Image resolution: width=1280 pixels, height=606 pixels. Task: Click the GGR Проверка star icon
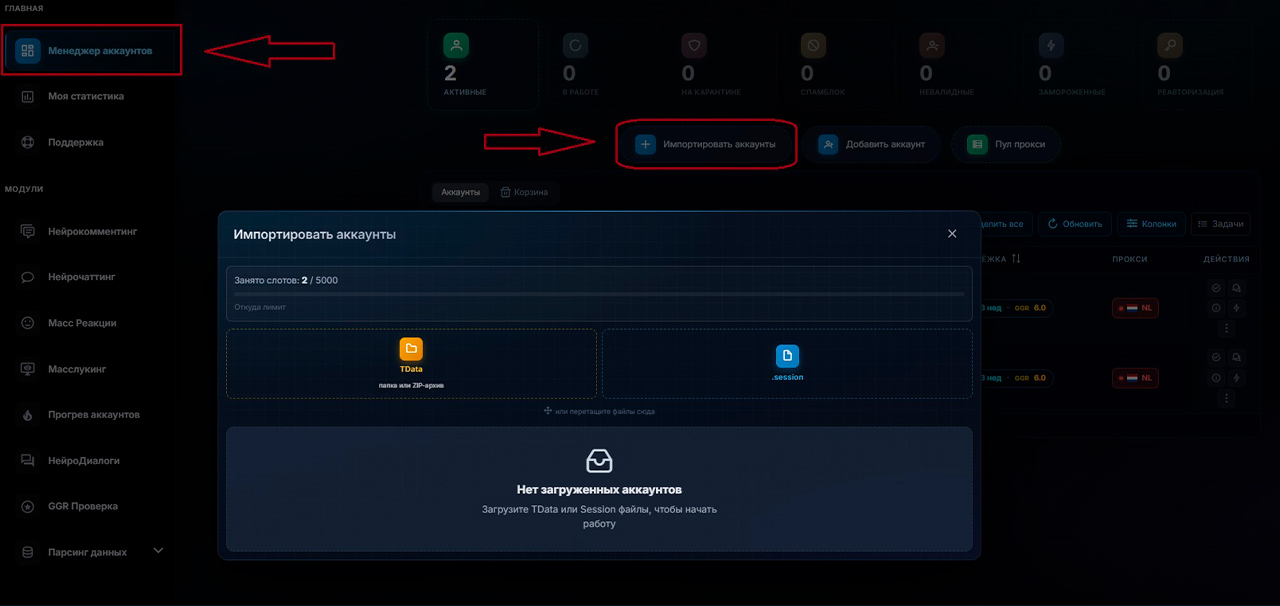coord(28,506)
